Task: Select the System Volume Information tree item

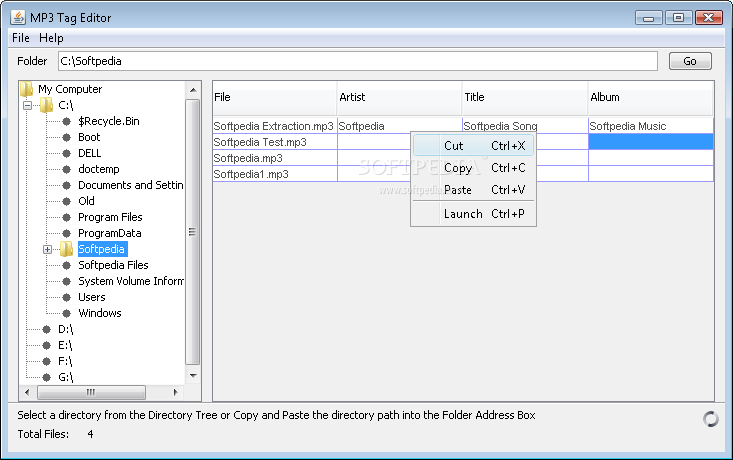Action: tap(130, 281)
